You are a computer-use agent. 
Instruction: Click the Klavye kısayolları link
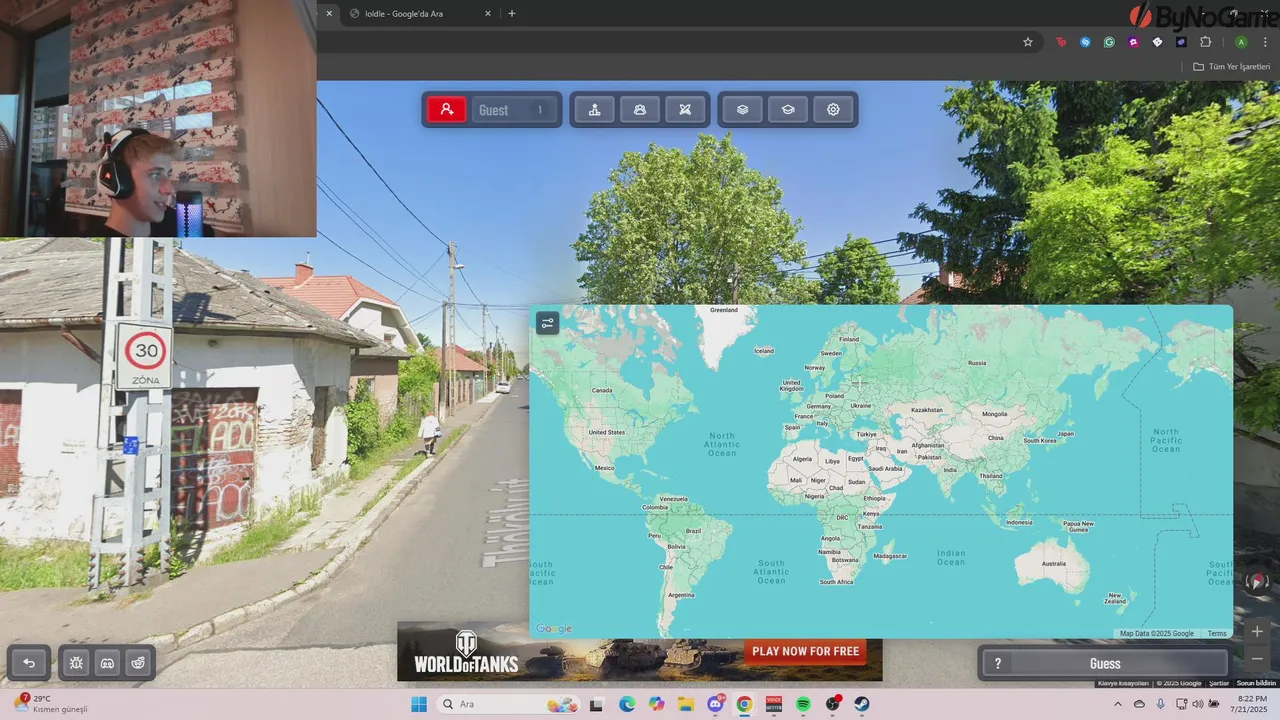tap(1121, 683)
